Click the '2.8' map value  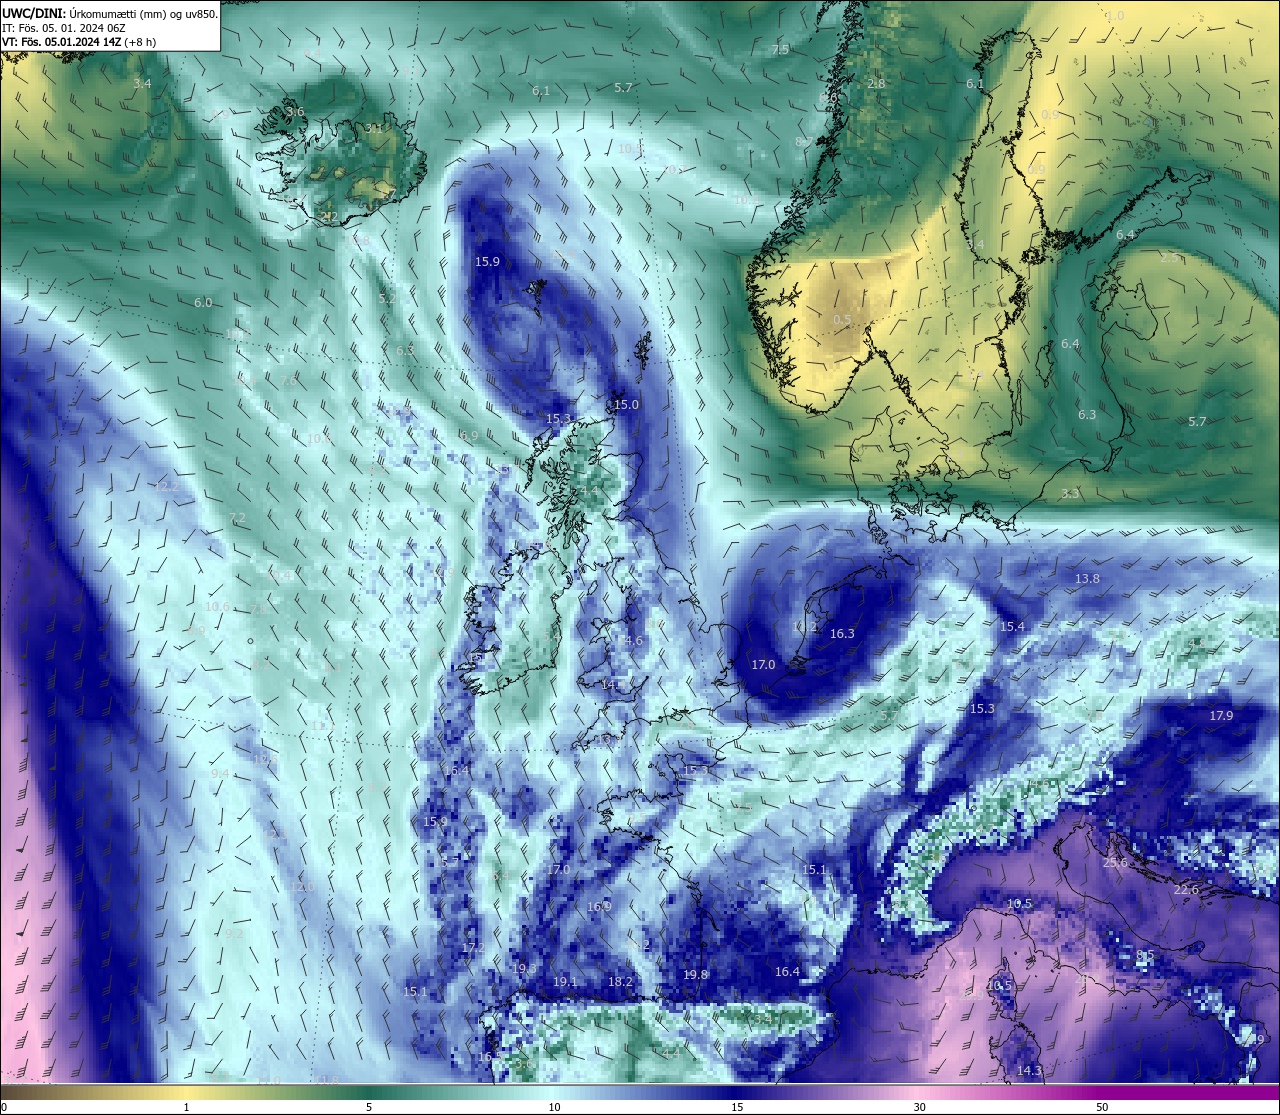point(876,84)
